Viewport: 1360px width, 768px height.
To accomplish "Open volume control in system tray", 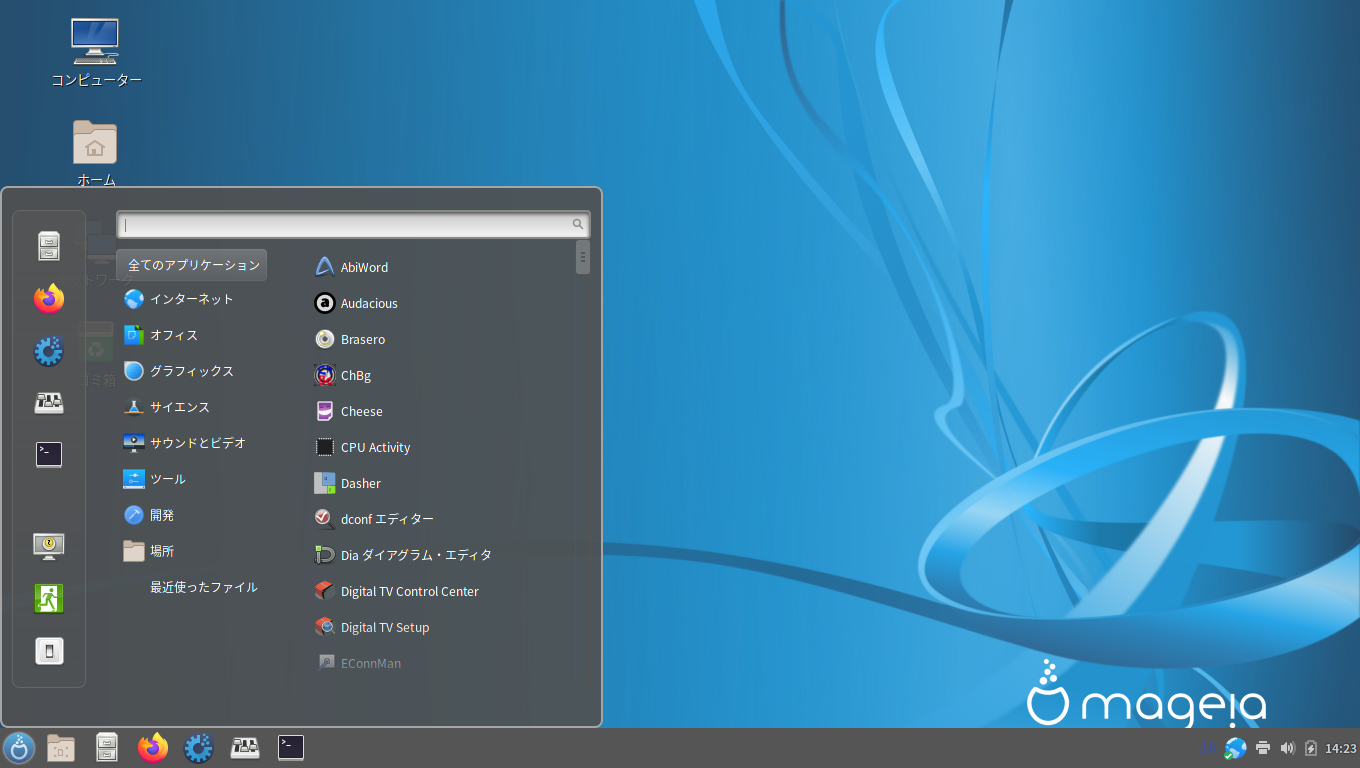I will 1287,748.
